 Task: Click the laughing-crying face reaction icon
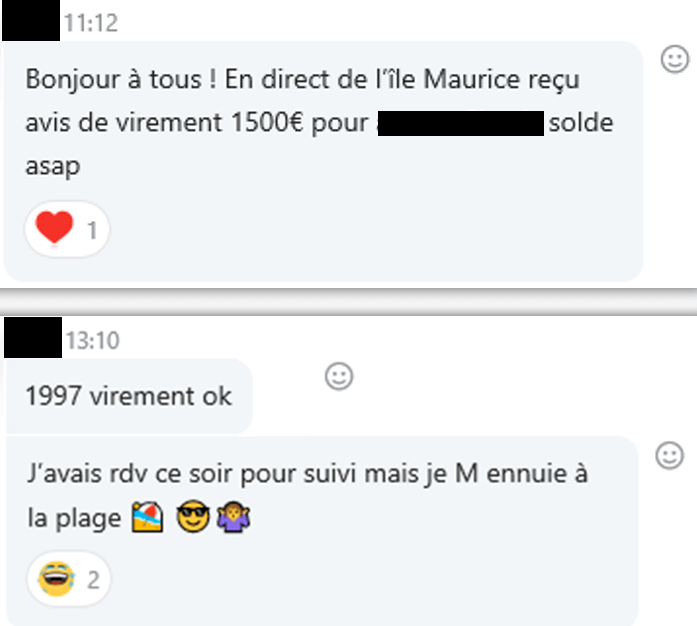[x=56, y=579]
